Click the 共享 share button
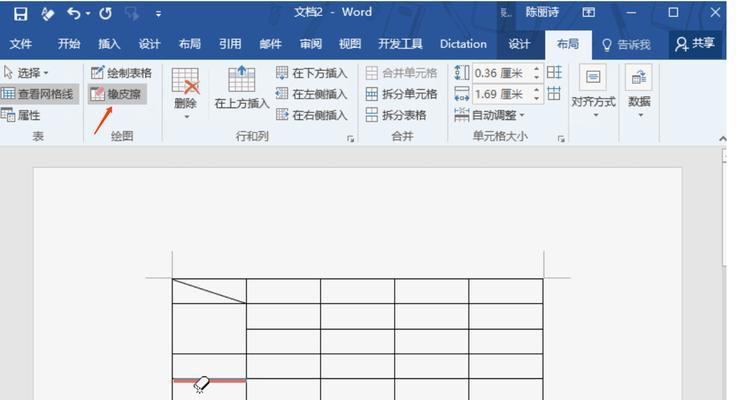Image resolution: width=736 pixels, height=400 pixels. click(x=695, y=44)
